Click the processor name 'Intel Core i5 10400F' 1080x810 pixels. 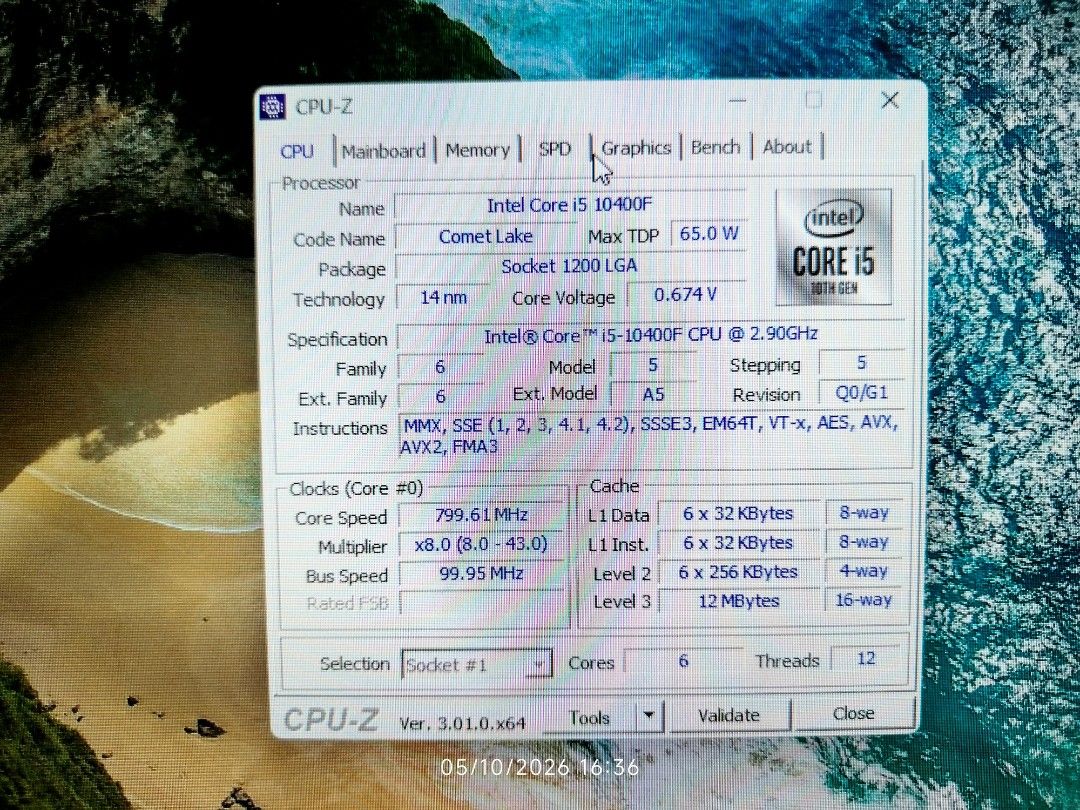tap(570, 205)
